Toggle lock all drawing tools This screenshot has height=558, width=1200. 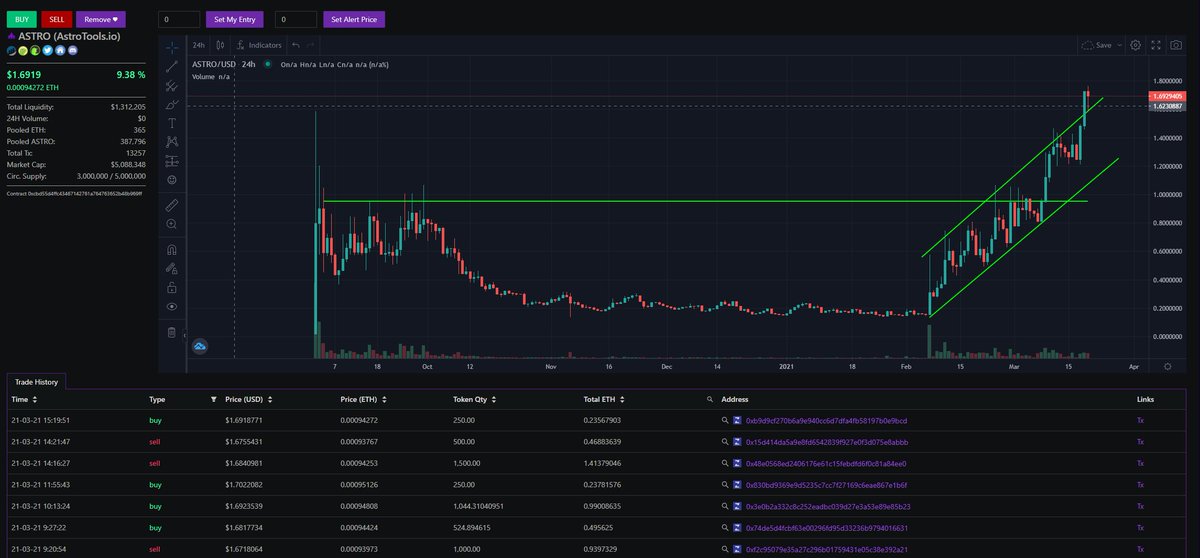click(172, 287)
